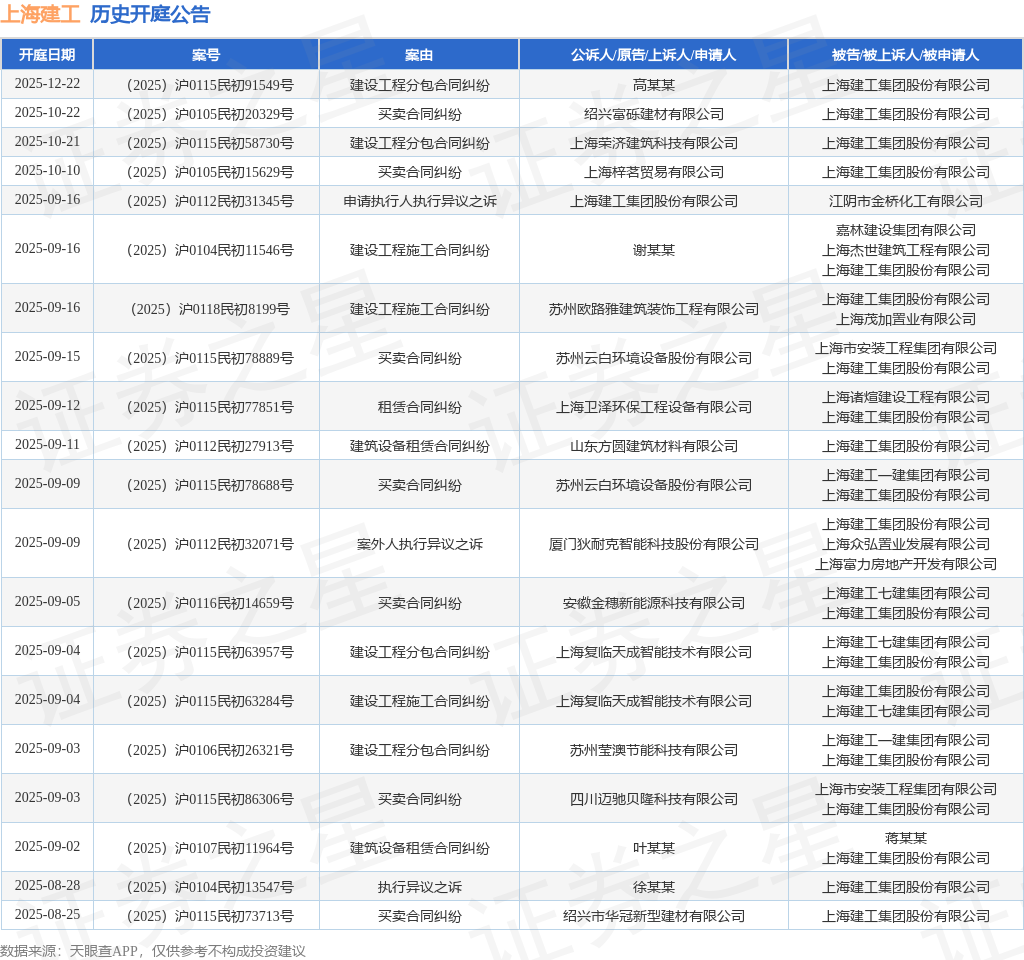The height and width of the screenshot is (960, 1024).
Task: Click plaintiff 绍兴市华冠新型建材有限公司
Action: (653, 916)
